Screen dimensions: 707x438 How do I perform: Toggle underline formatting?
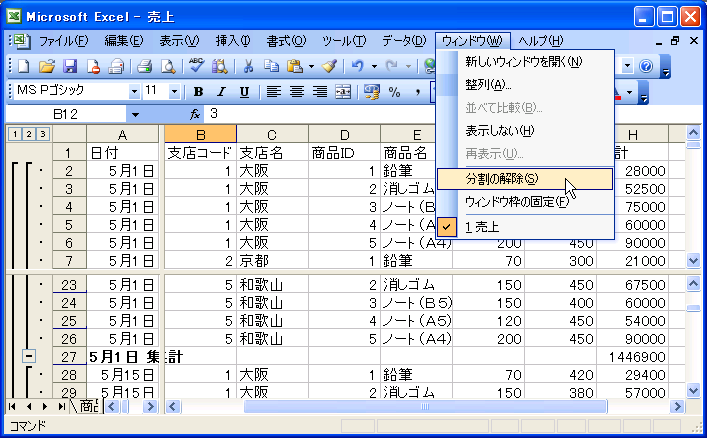tap(244, 92)
